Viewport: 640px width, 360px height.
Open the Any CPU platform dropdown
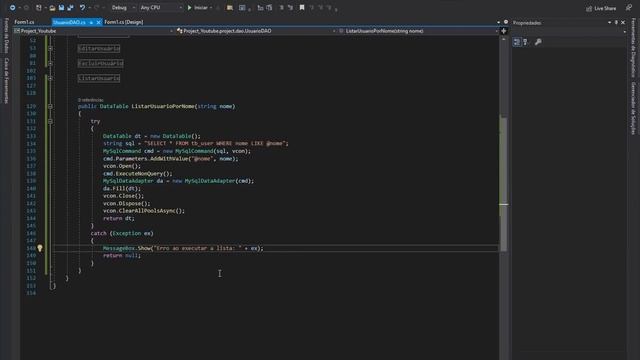(x=161, y=8)
